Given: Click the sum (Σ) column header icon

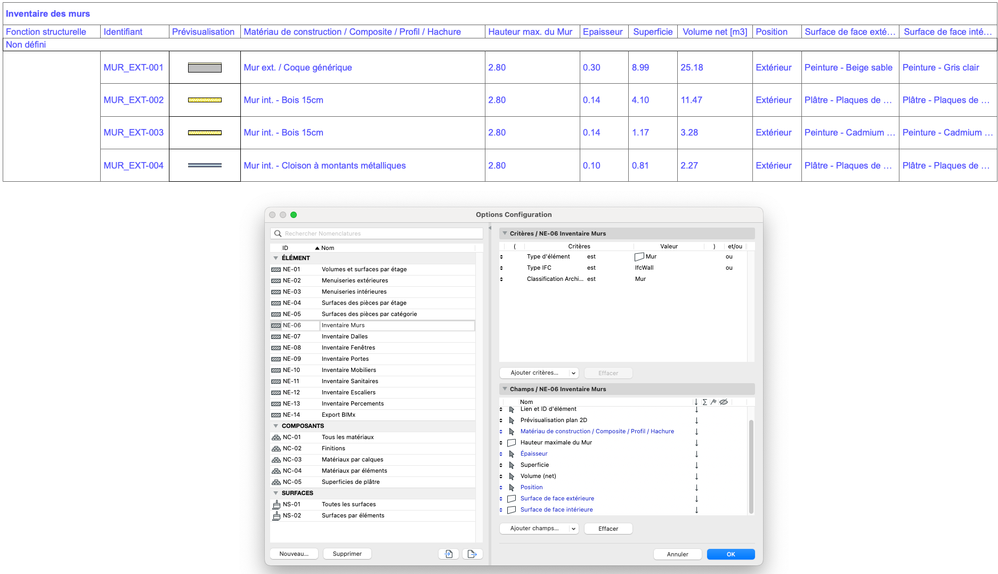Looking at the screenshot, I should (705, 402).
